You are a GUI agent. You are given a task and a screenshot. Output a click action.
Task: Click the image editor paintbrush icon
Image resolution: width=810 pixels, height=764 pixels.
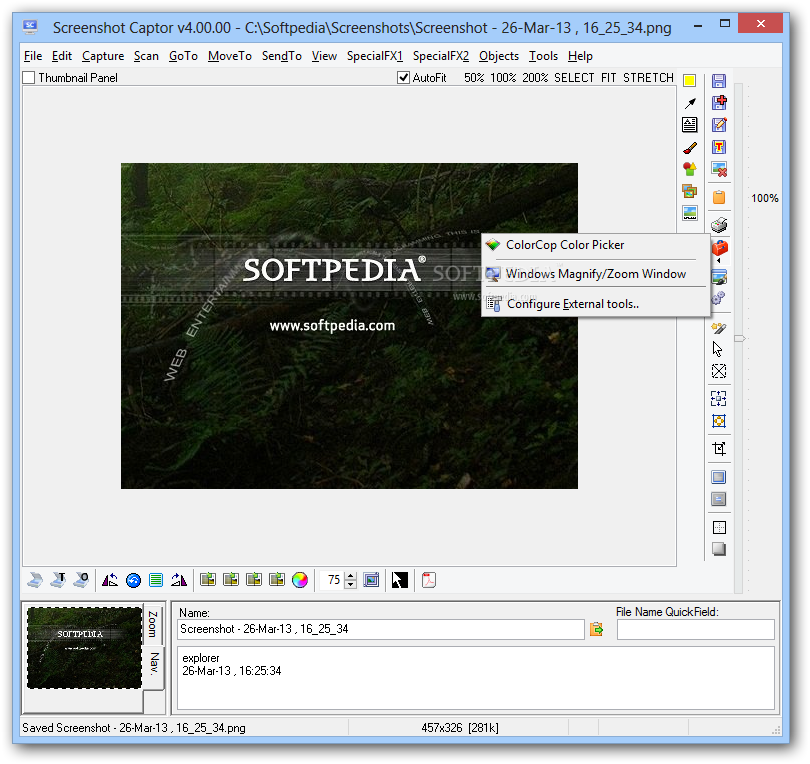[x=719, y=277]
